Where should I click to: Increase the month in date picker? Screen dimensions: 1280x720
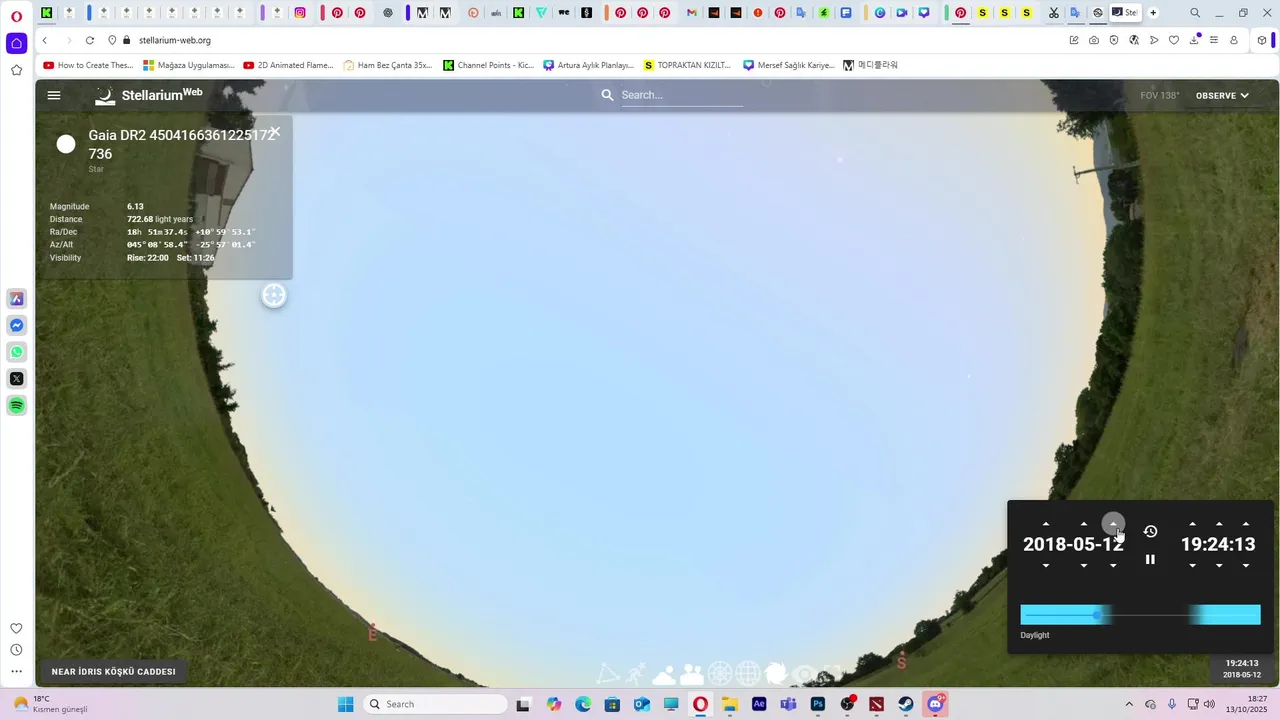[1084, 524]
